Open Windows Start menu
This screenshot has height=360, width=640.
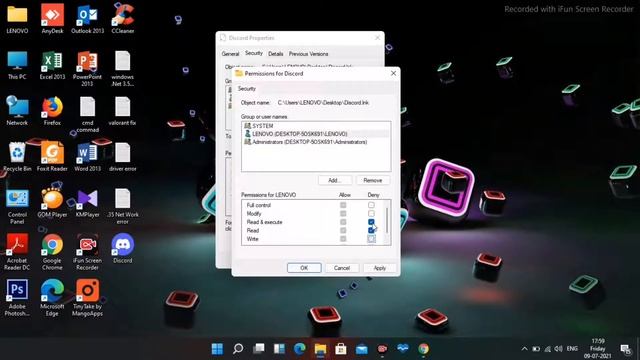coord(217,349)
